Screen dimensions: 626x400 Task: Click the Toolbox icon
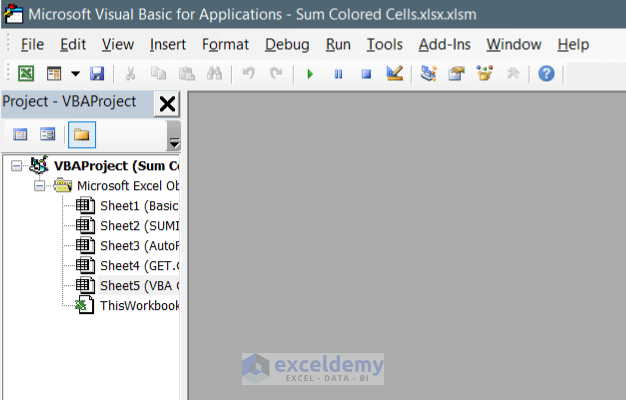click(x=513, y=73)
